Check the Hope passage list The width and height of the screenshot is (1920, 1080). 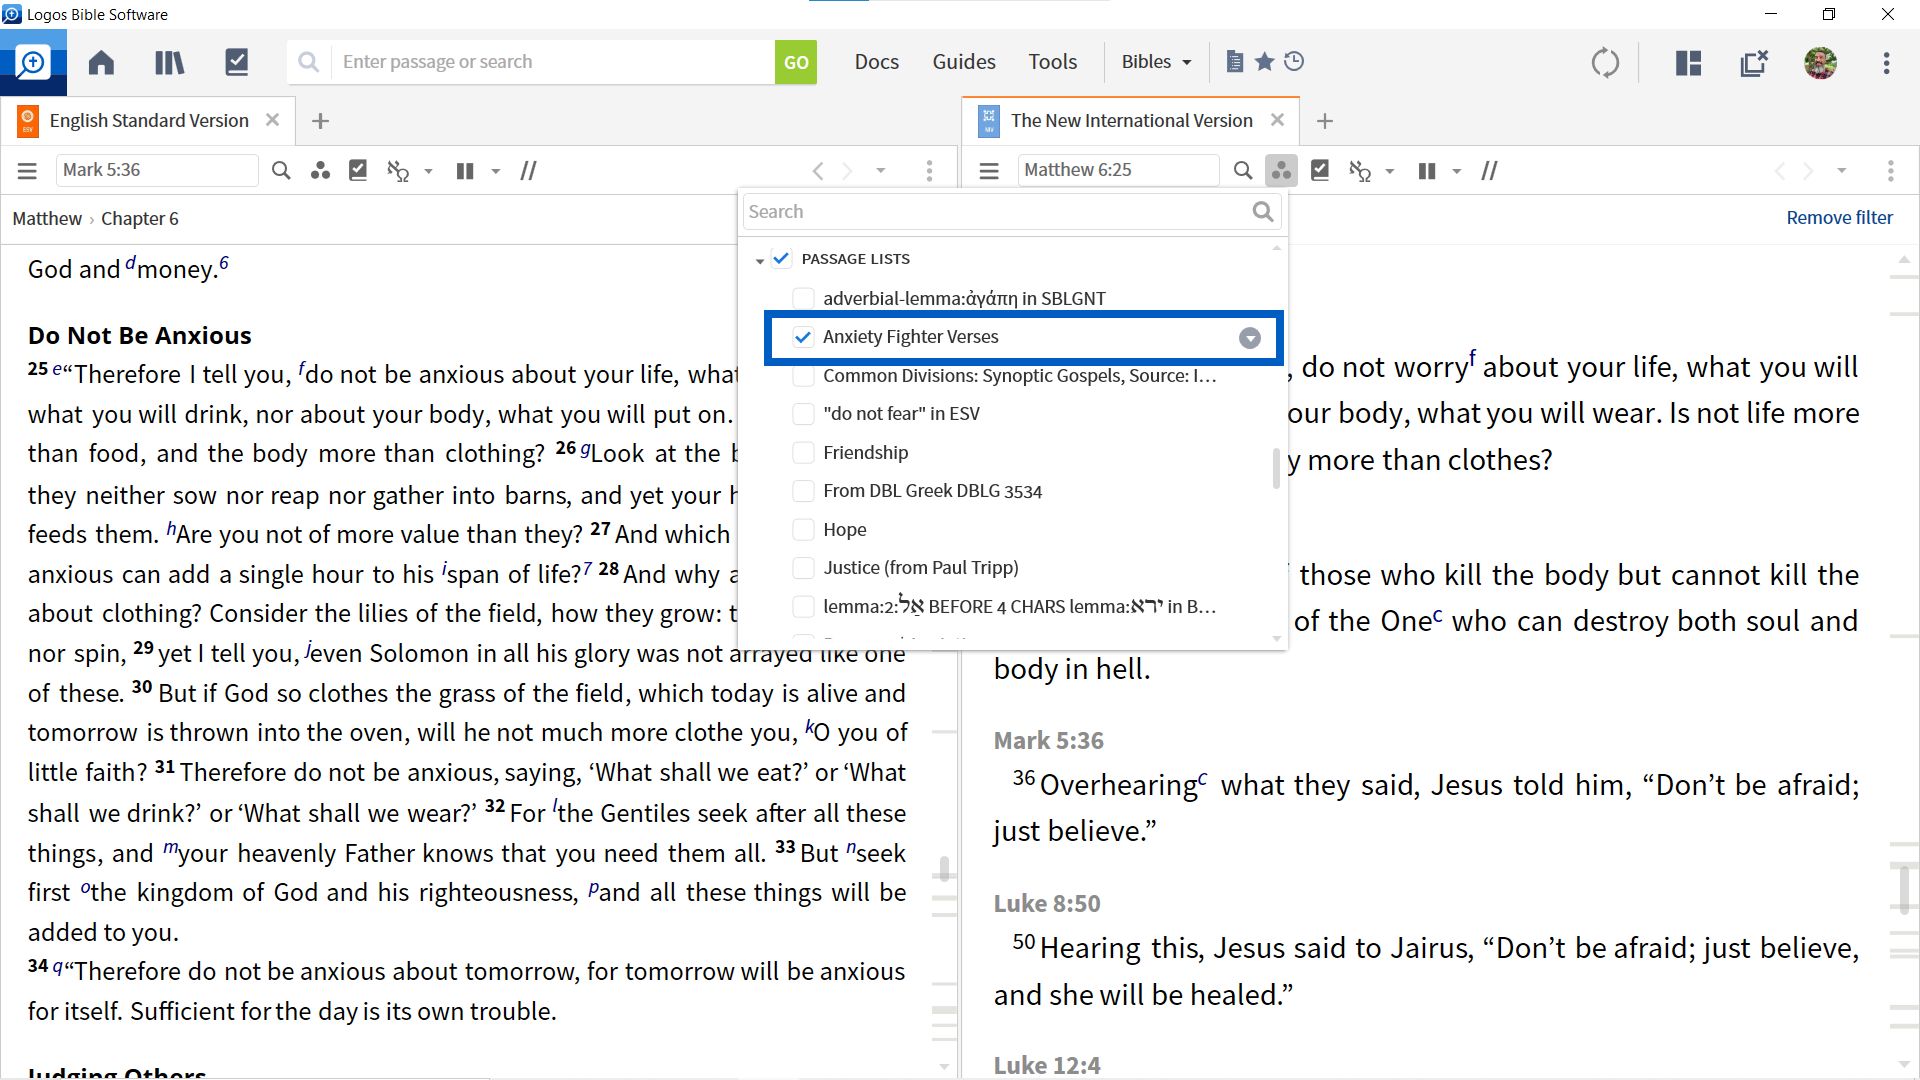click(803, 529)
